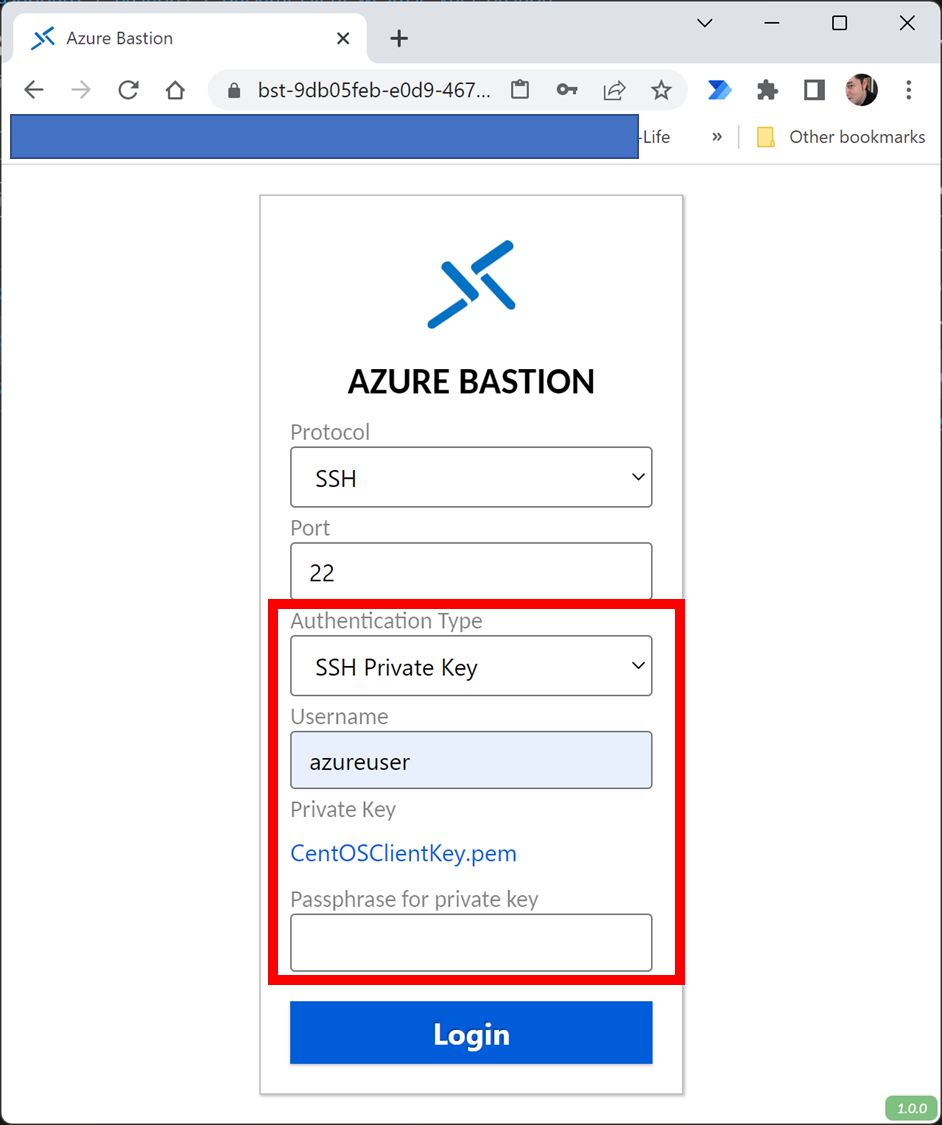Open the tab search chevron
This screenshot has width=942, height=1125.
tap(705, 23)
